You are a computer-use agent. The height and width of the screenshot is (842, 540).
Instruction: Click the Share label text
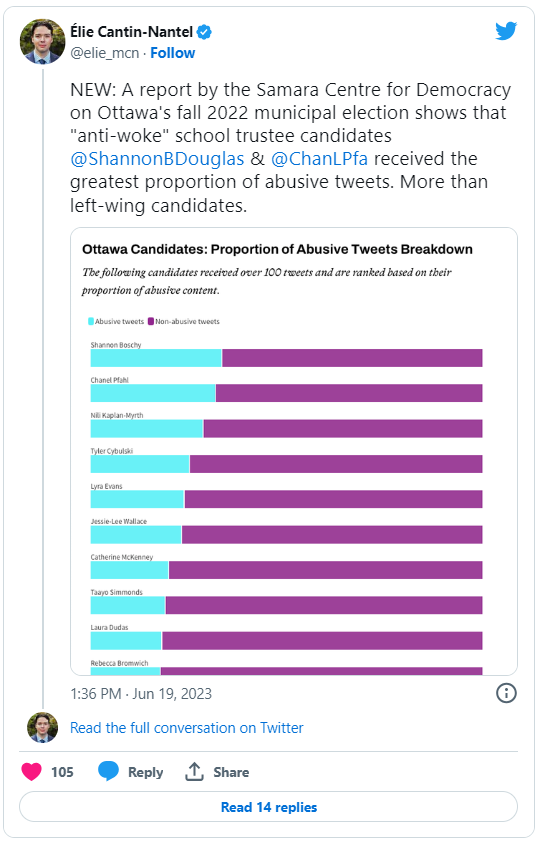pos(231,772)
